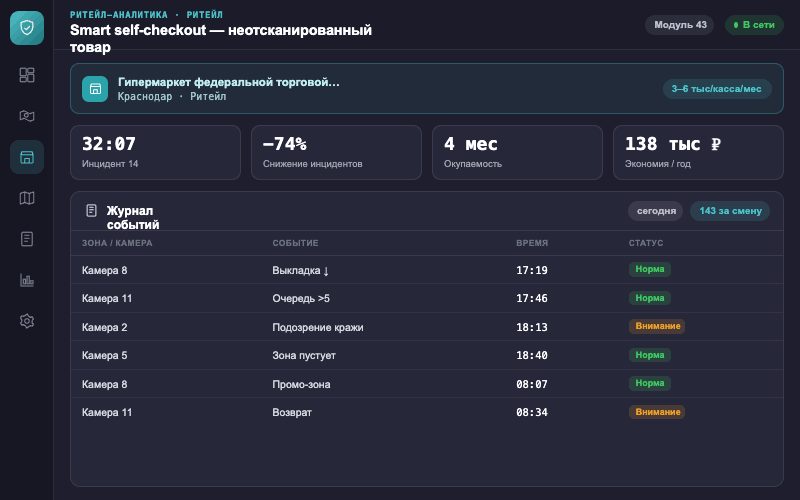The image size is (800, 500).
Task: Click the time 17:19
Action: point(532,270)
